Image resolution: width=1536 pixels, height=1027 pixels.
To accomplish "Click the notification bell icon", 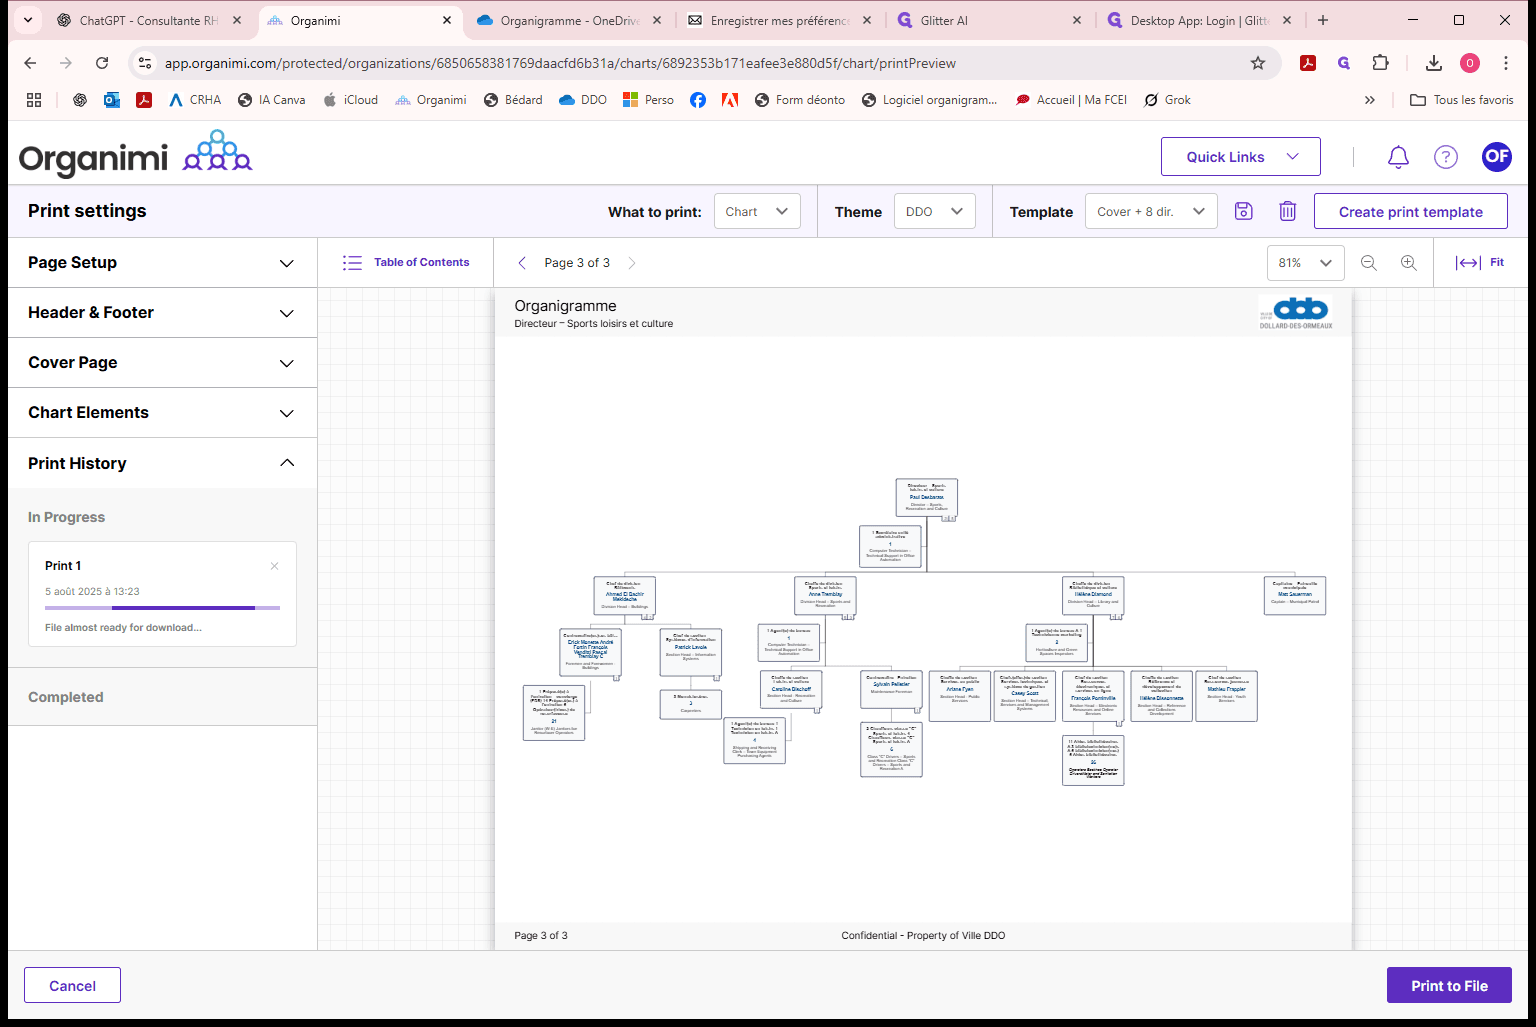I will (1398, 157).
